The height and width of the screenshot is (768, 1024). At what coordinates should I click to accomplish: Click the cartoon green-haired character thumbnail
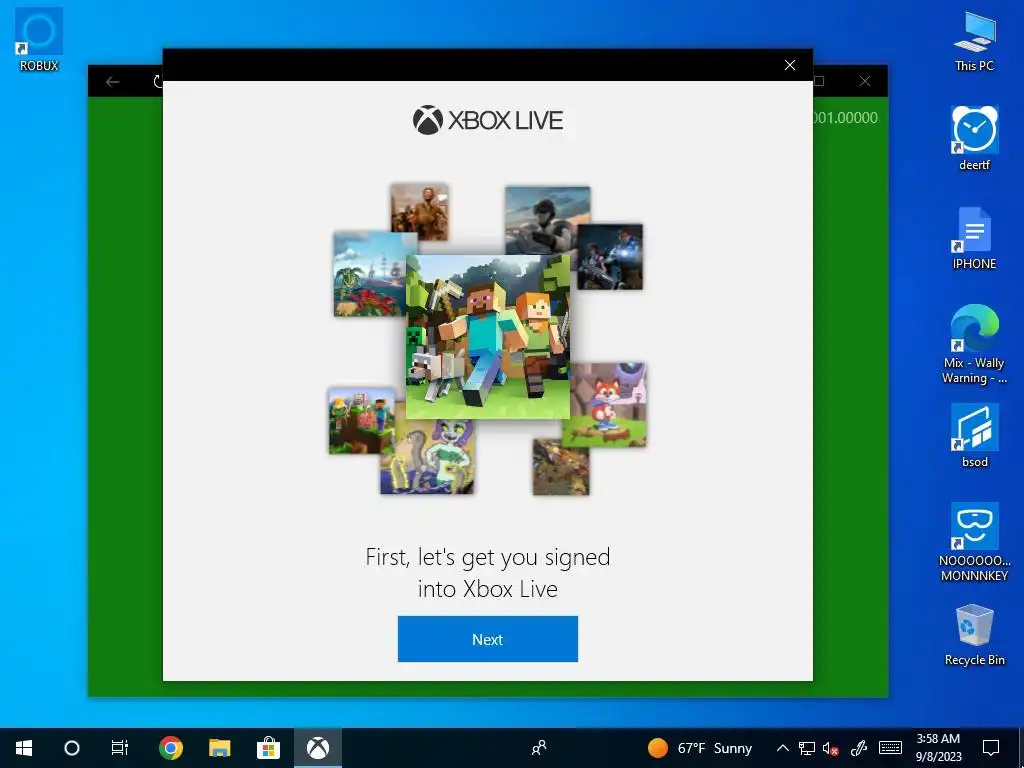427,456
